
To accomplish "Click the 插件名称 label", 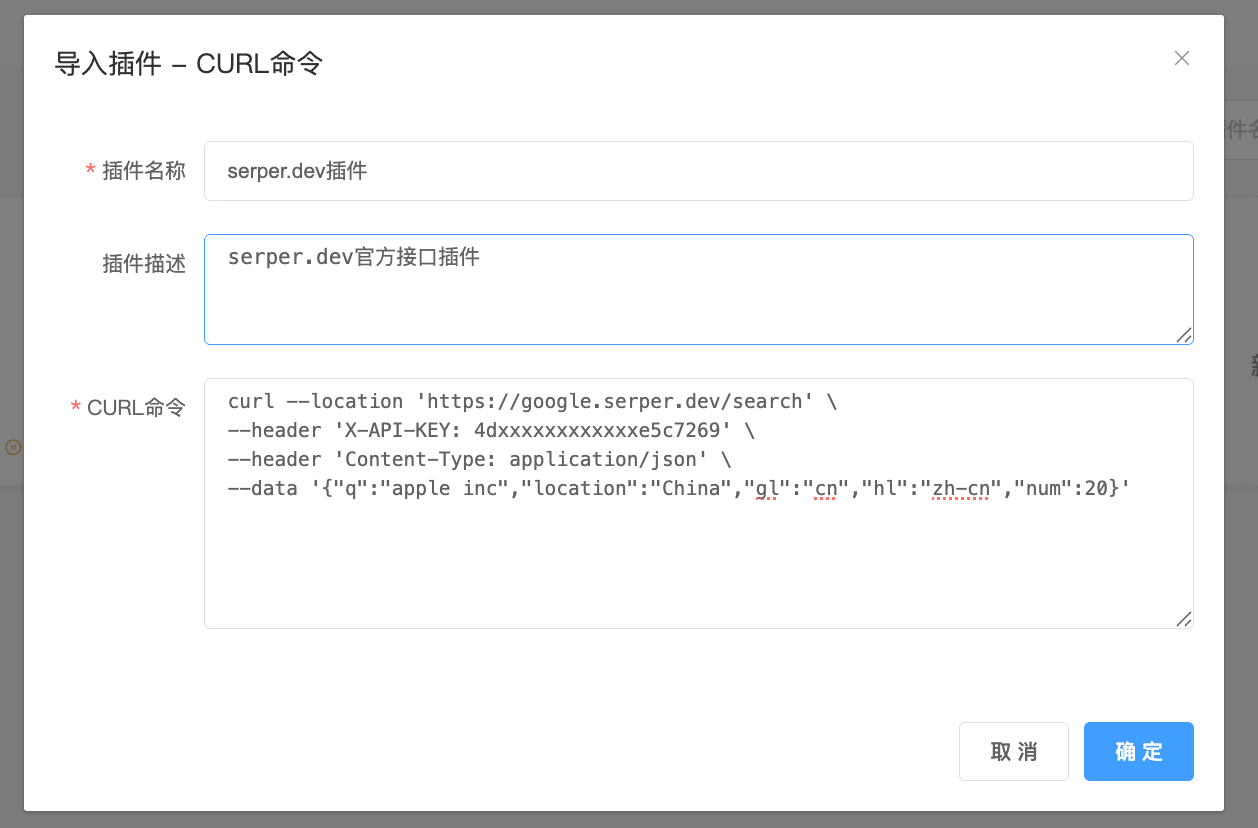I will click(143, 171).
